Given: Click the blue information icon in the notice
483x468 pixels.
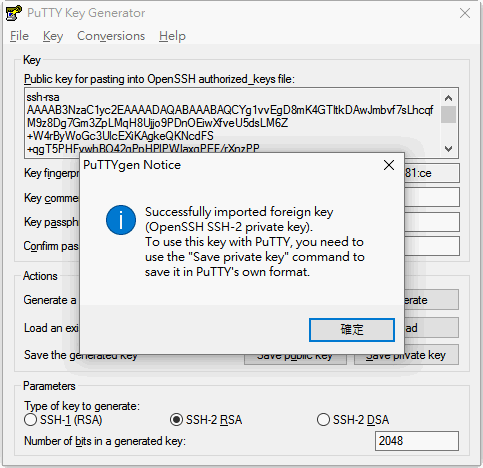Looking at the screenshot, I should pyautogui.click(x=121, y=220).
